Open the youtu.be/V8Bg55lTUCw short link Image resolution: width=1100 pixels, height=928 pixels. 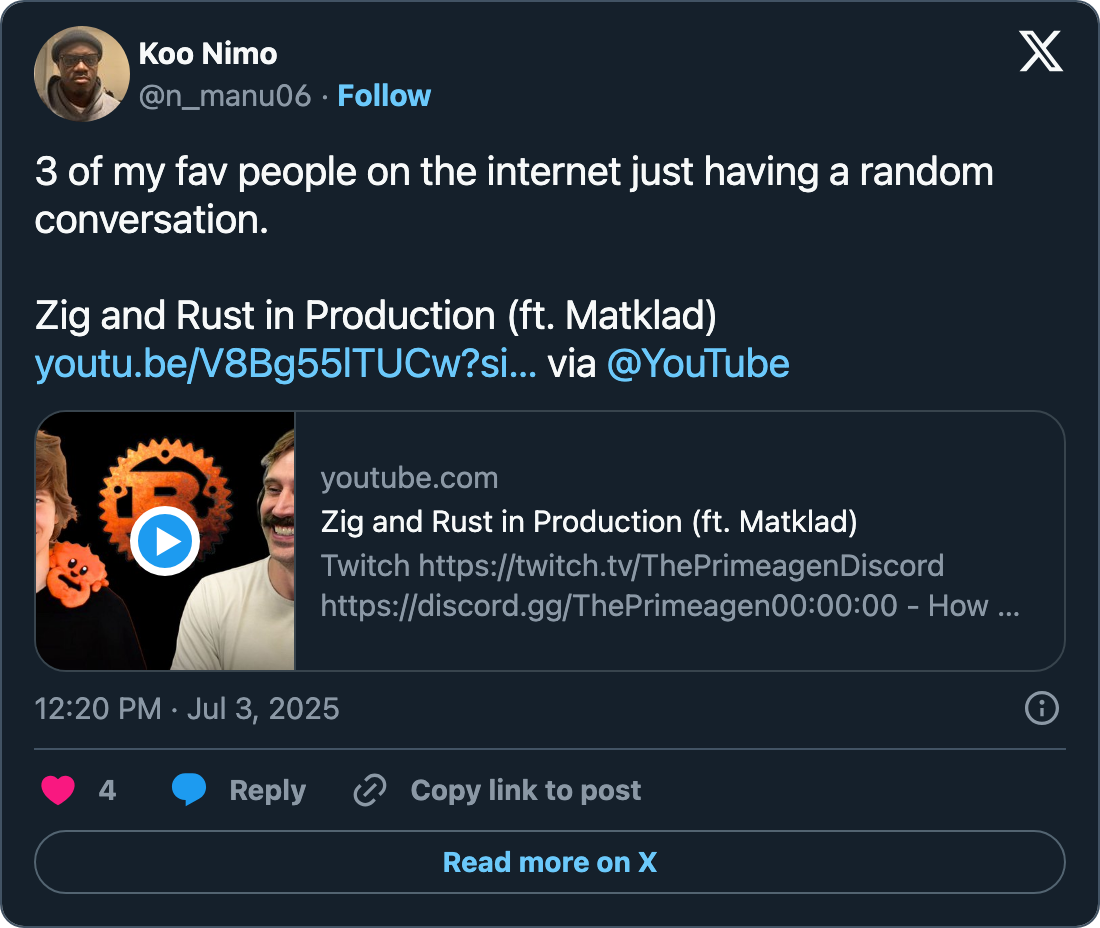pyautogui.click(x=285, y=364)
